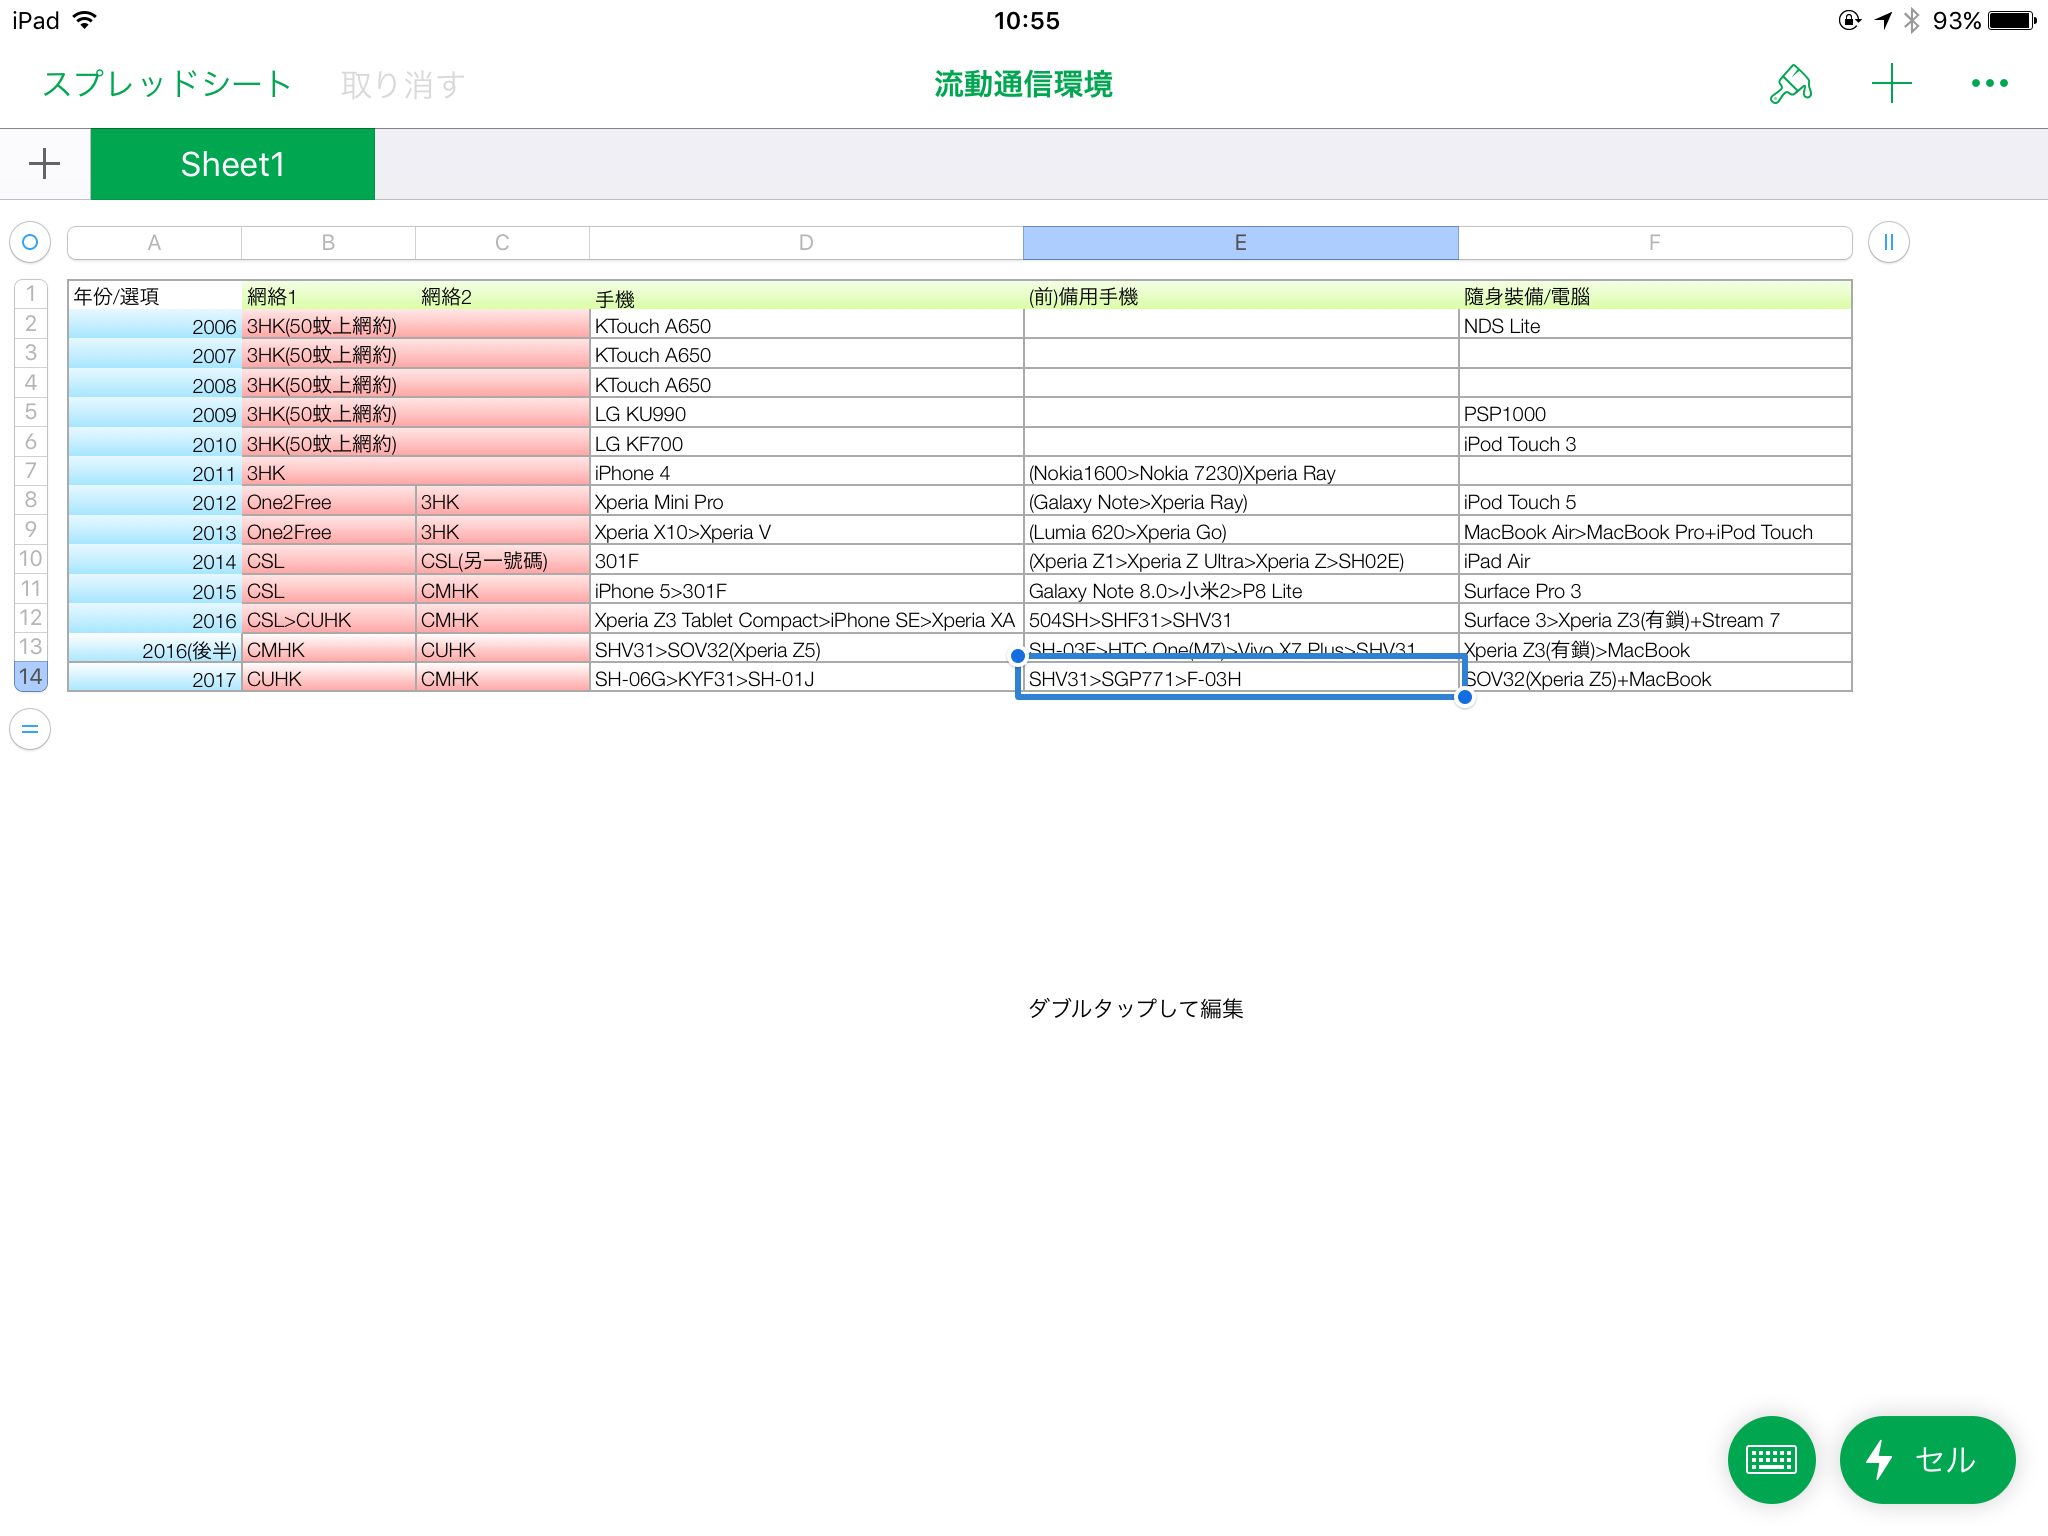The image size is (2048, 1536).
Task: Select the SH-06G>KYF31>SH-01J cell
Action: (806, 679)
